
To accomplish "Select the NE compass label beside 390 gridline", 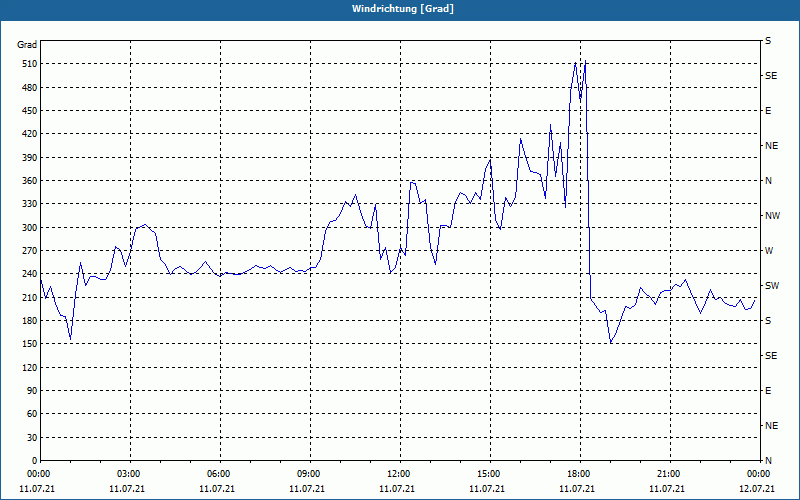I will click(x=771, y=146).
